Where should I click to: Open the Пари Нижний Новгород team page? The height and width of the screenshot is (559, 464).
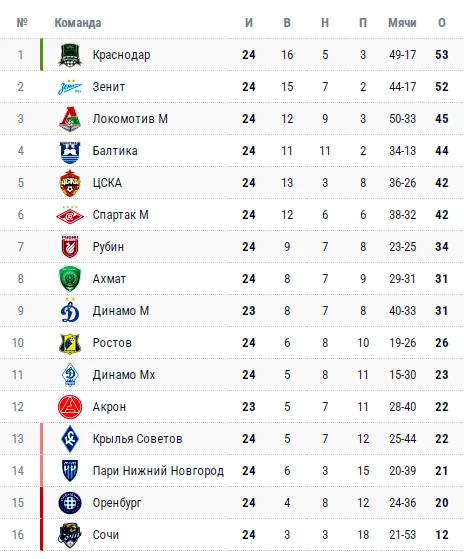(158, 471)
